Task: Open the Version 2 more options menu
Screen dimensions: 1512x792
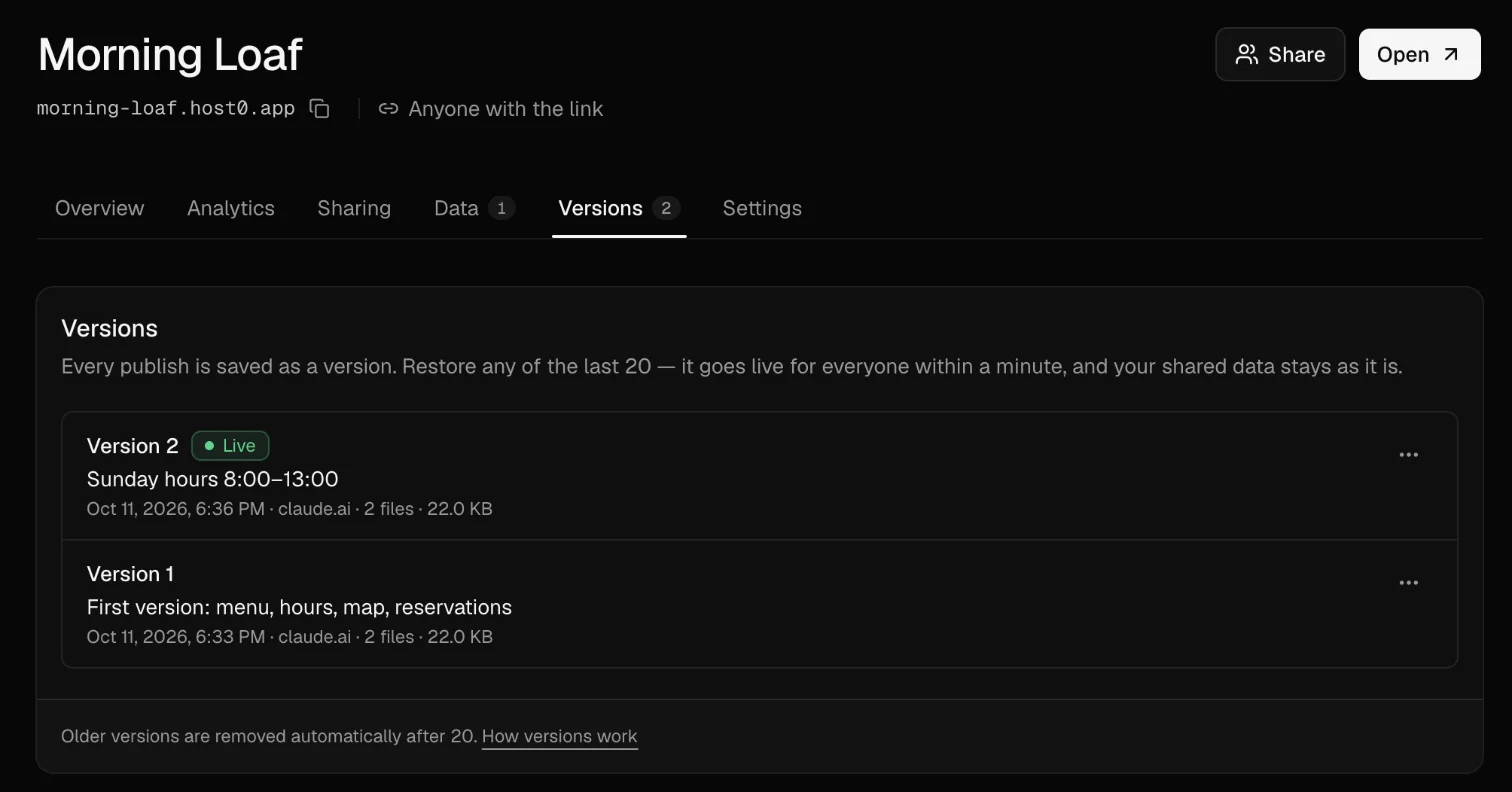Action: [1408, 455]
